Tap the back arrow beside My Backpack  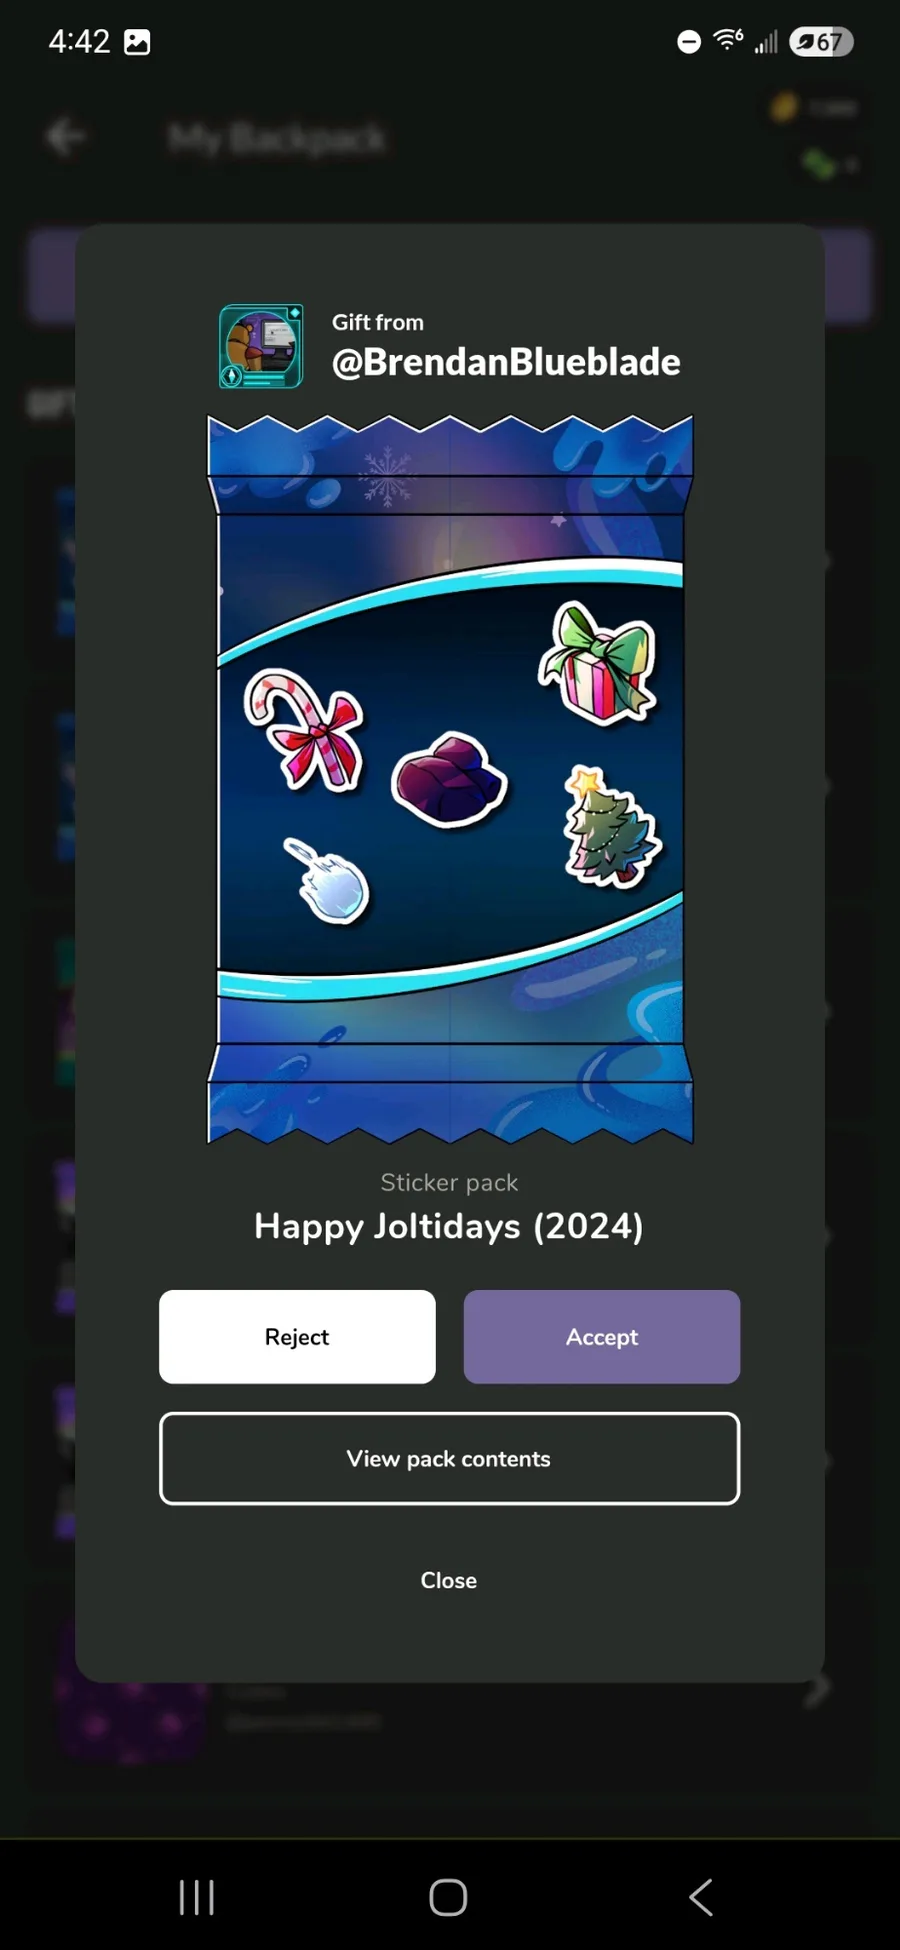pyautogui.click(x=66, y=137)
